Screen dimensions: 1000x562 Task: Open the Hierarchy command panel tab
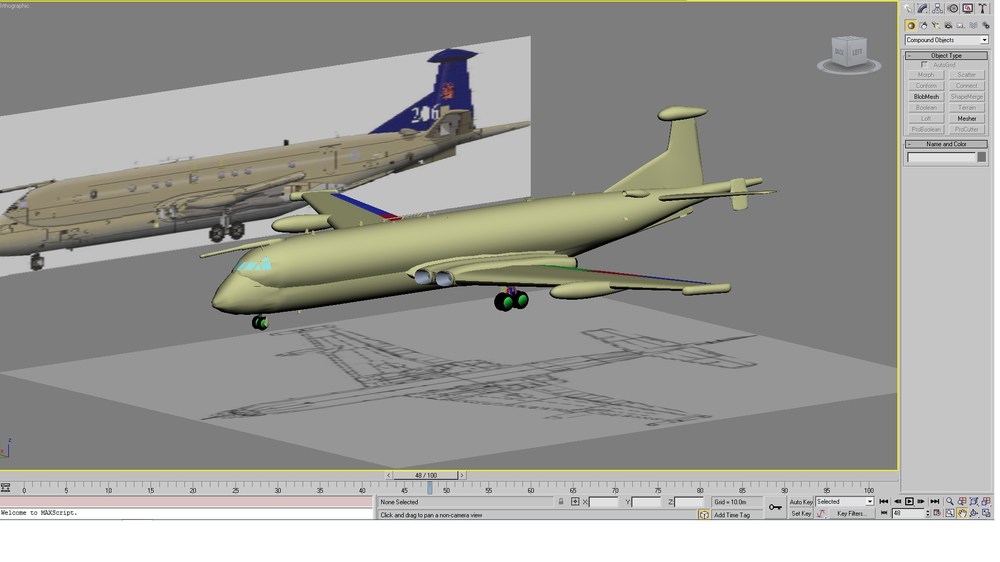point(938,8)
